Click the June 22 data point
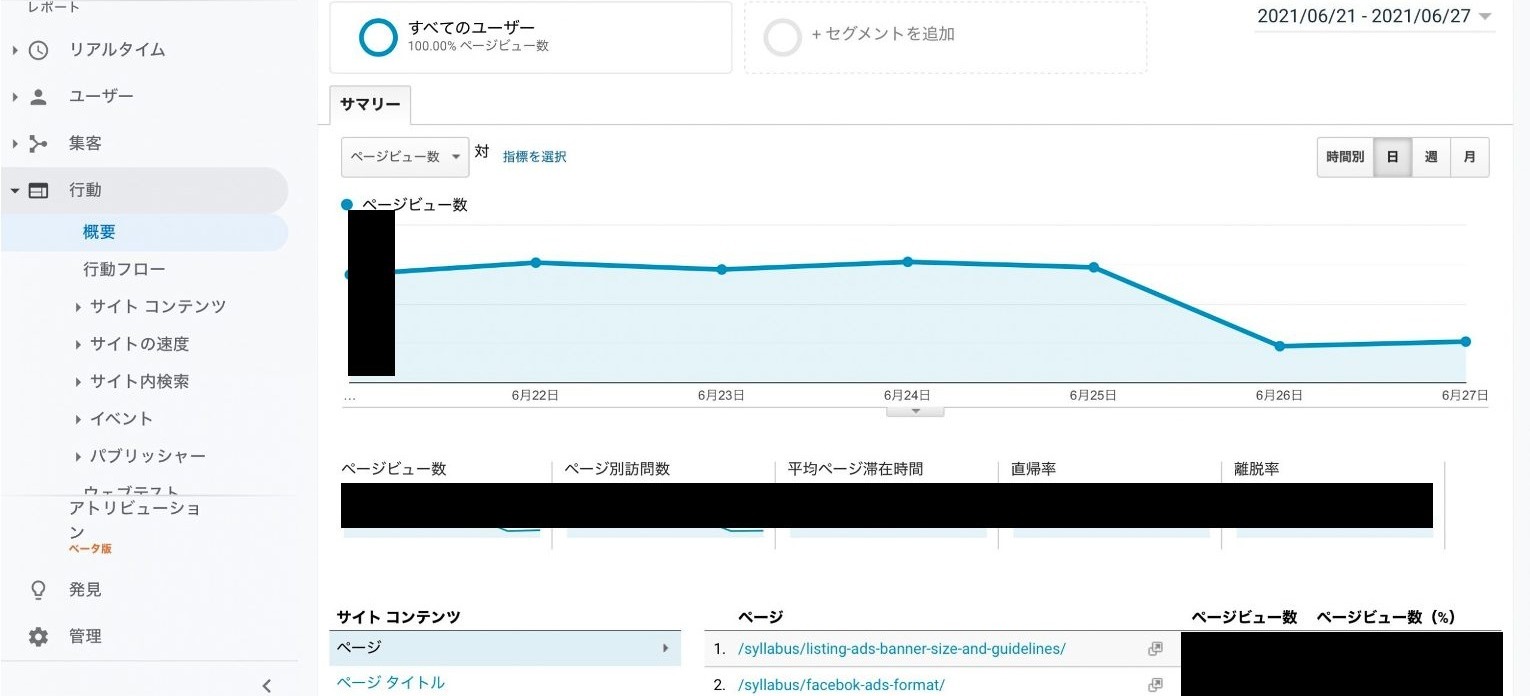Screen dimensions: 1530x696 536,263
